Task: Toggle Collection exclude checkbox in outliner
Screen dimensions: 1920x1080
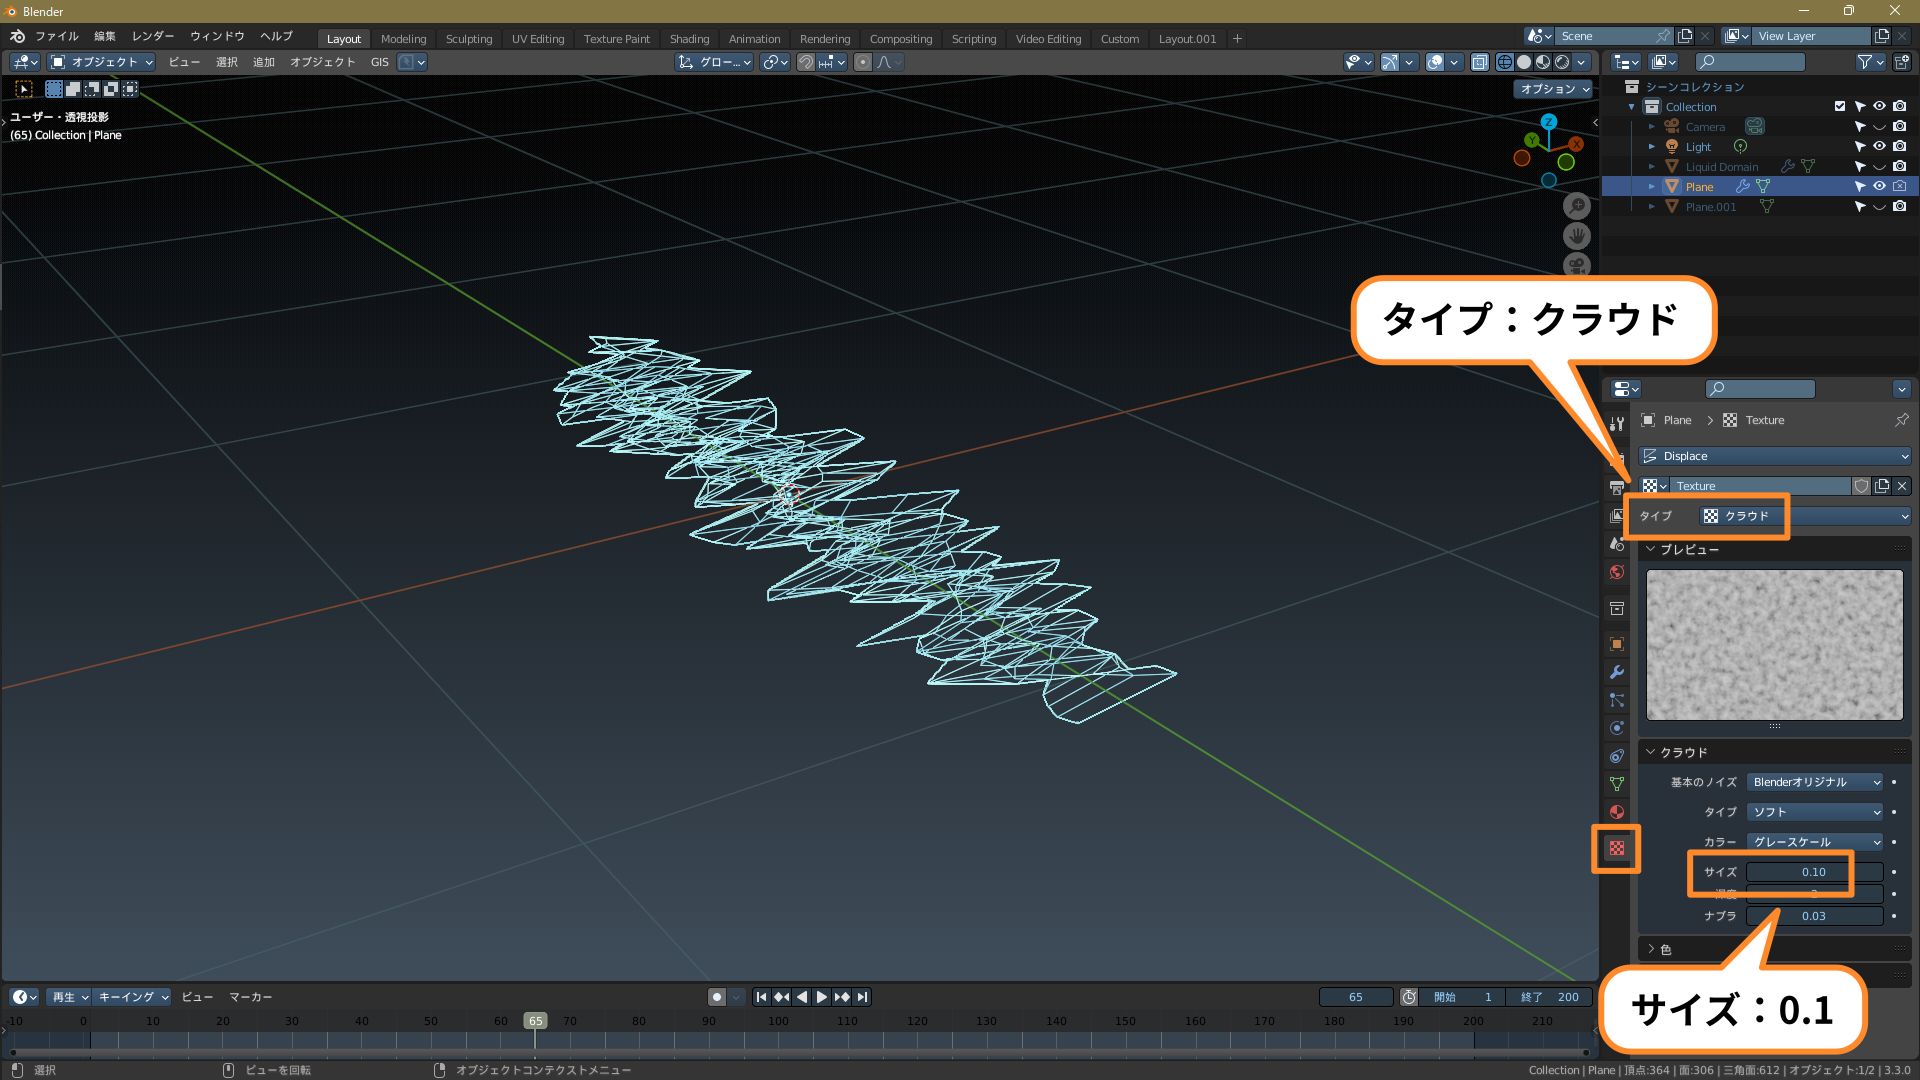Action: click(x=1839, y=106)
